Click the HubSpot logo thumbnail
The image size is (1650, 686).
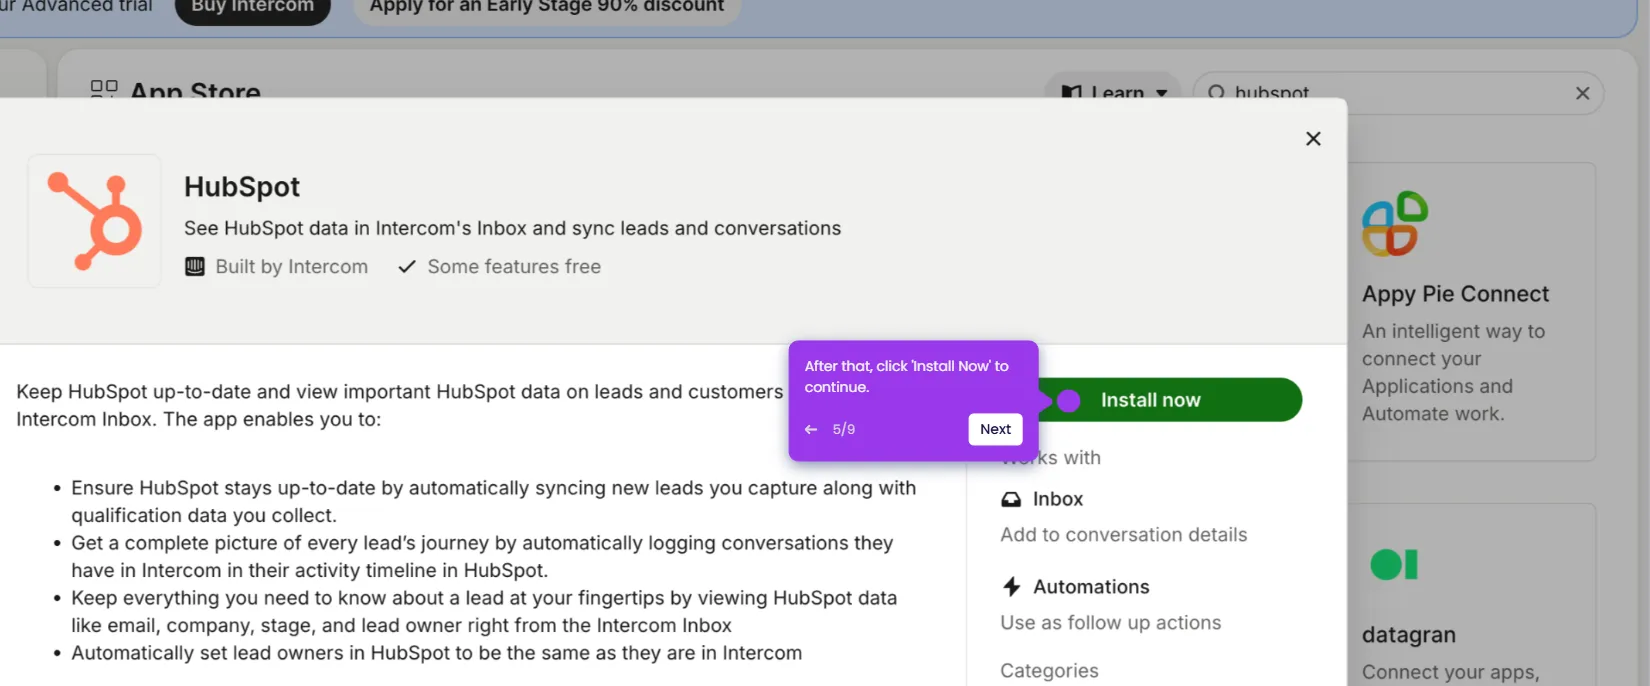coord(95,221)
